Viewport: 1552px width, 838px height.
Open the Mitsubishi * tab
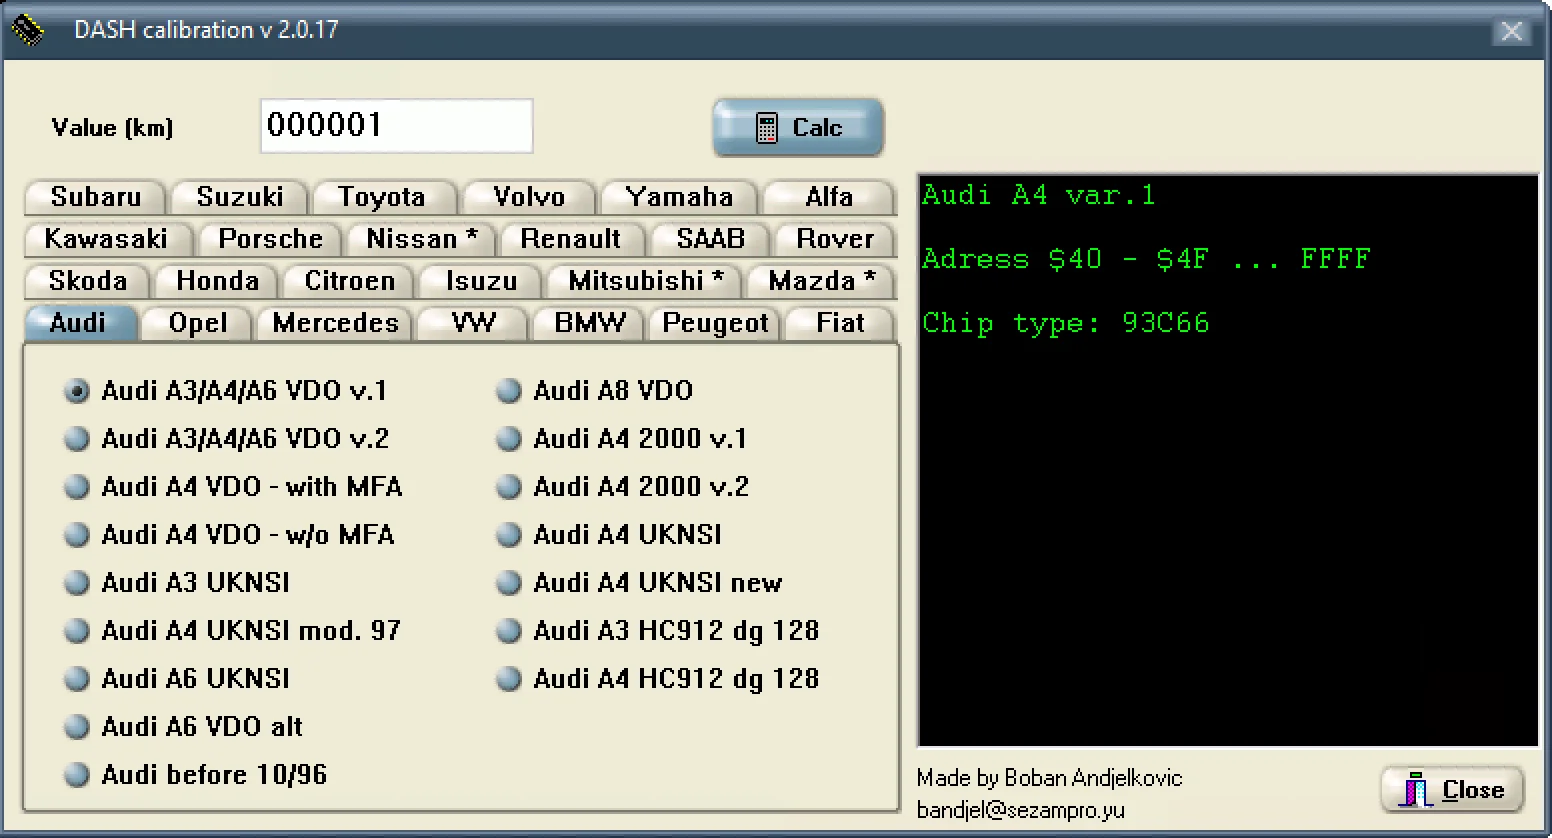pos(645,281)
